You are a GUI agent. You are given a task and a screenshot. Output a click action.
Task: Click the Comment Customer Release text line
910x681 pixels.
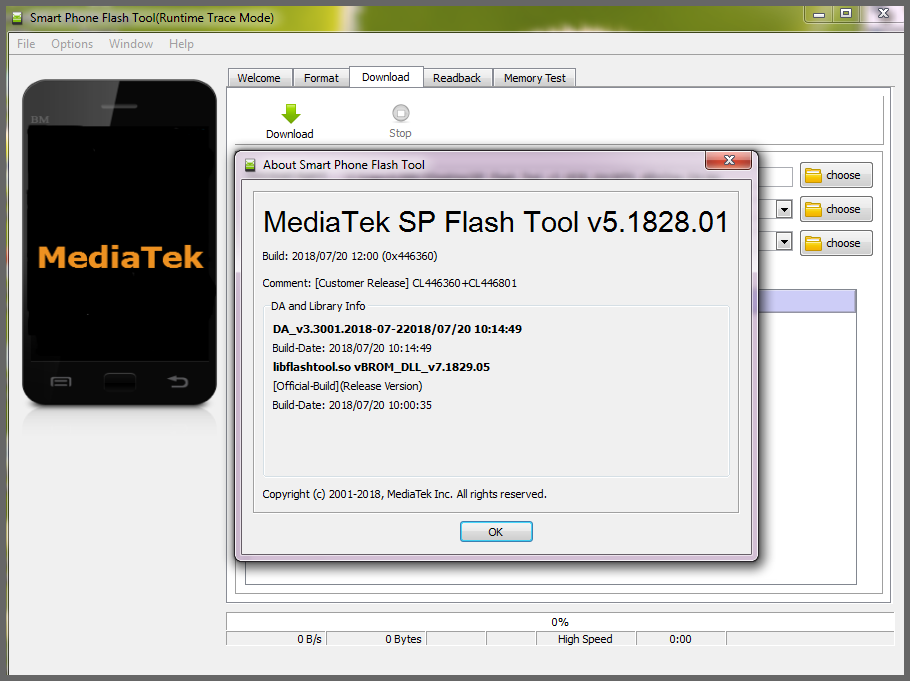click(x=389, y=283)
